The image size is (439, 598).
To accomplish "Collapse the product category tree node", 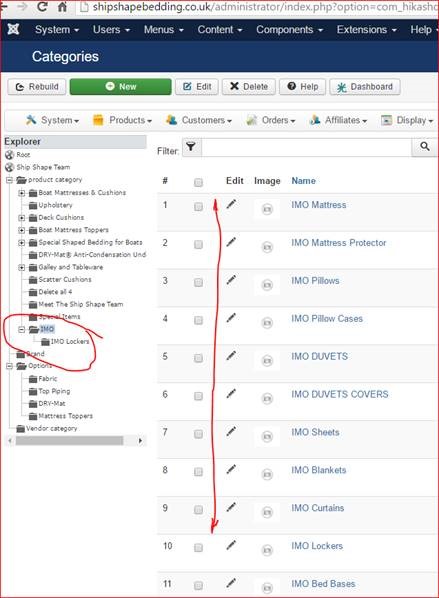I will (x=10, y=180).
